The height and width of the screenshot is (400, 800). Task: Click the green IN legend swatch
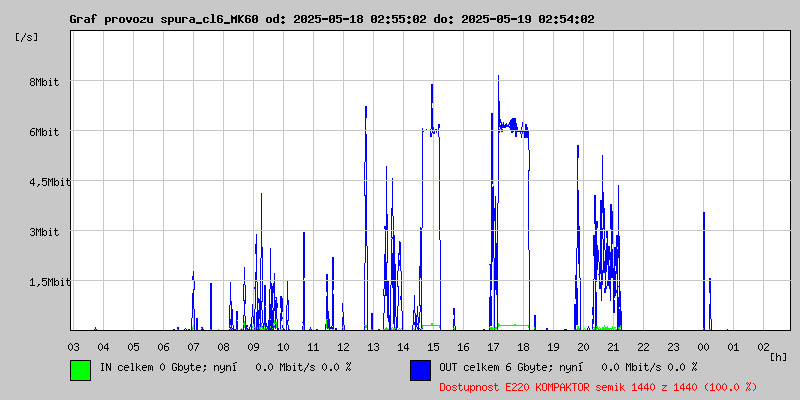pos(80,369)
